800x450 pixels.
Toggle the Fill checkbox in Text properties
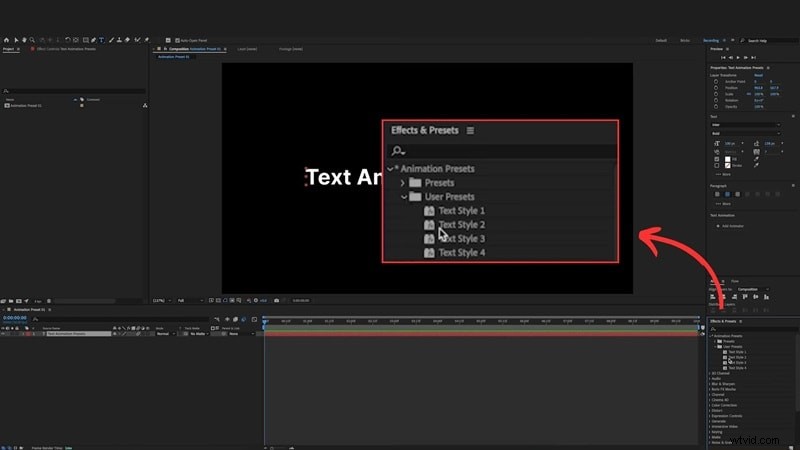pos(716,159)
